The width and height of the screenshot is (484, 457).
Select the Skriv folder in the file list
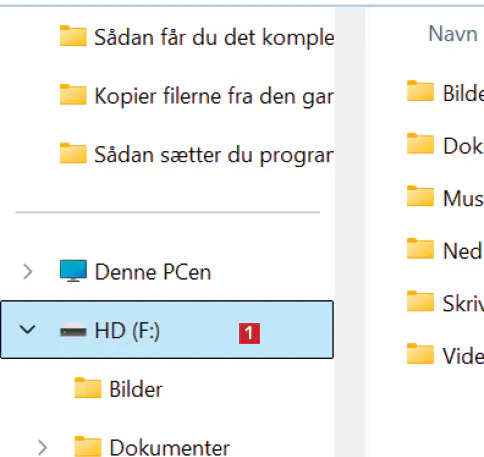click(x=445, y=303)
